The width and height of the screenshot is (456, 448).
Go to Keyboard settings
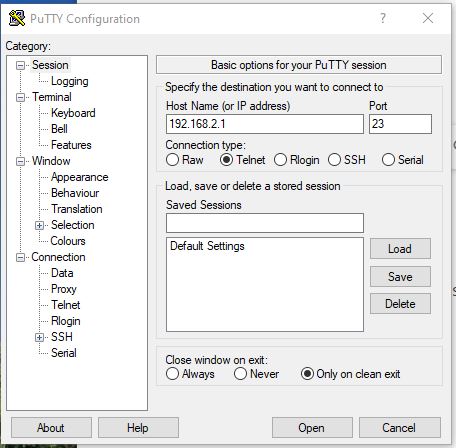pos(73,113)
